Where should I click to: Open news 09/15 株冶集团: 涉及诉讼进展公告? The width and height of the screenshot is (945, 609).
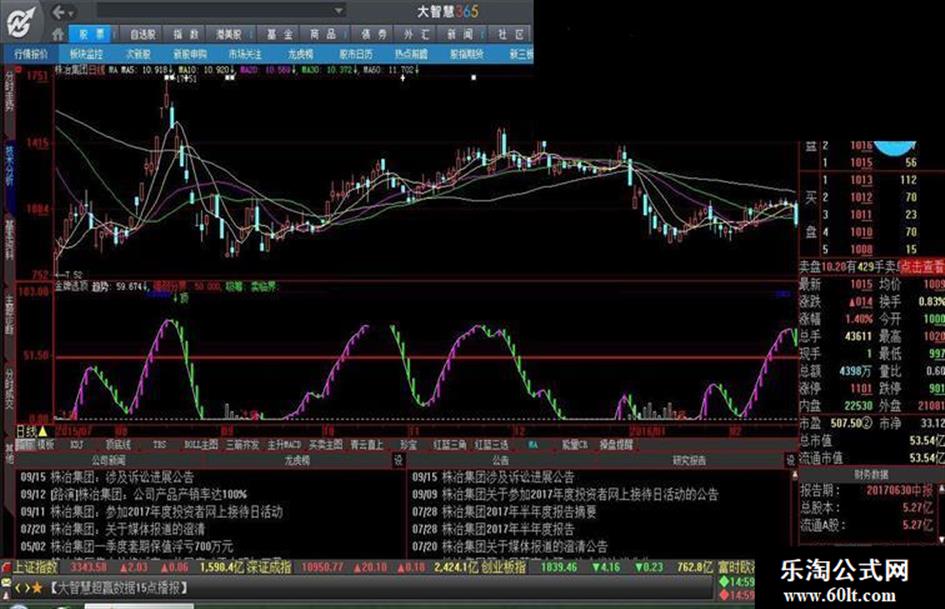coord(107,478)
